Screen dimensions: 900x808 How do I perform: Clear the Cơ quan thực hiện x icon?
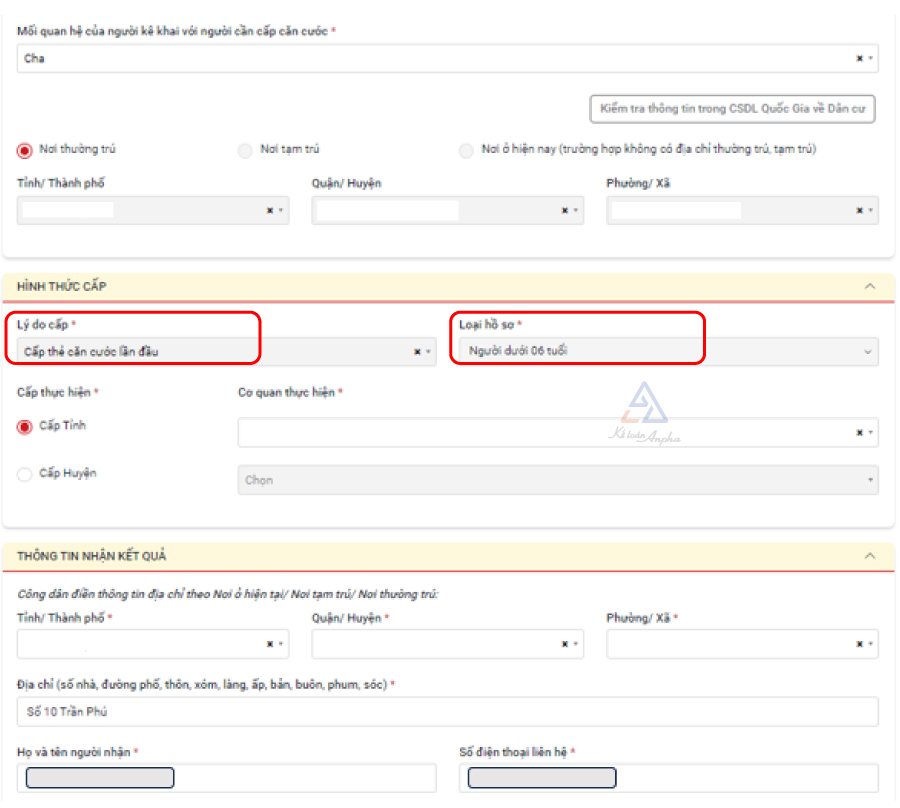(x=859, y=433)
